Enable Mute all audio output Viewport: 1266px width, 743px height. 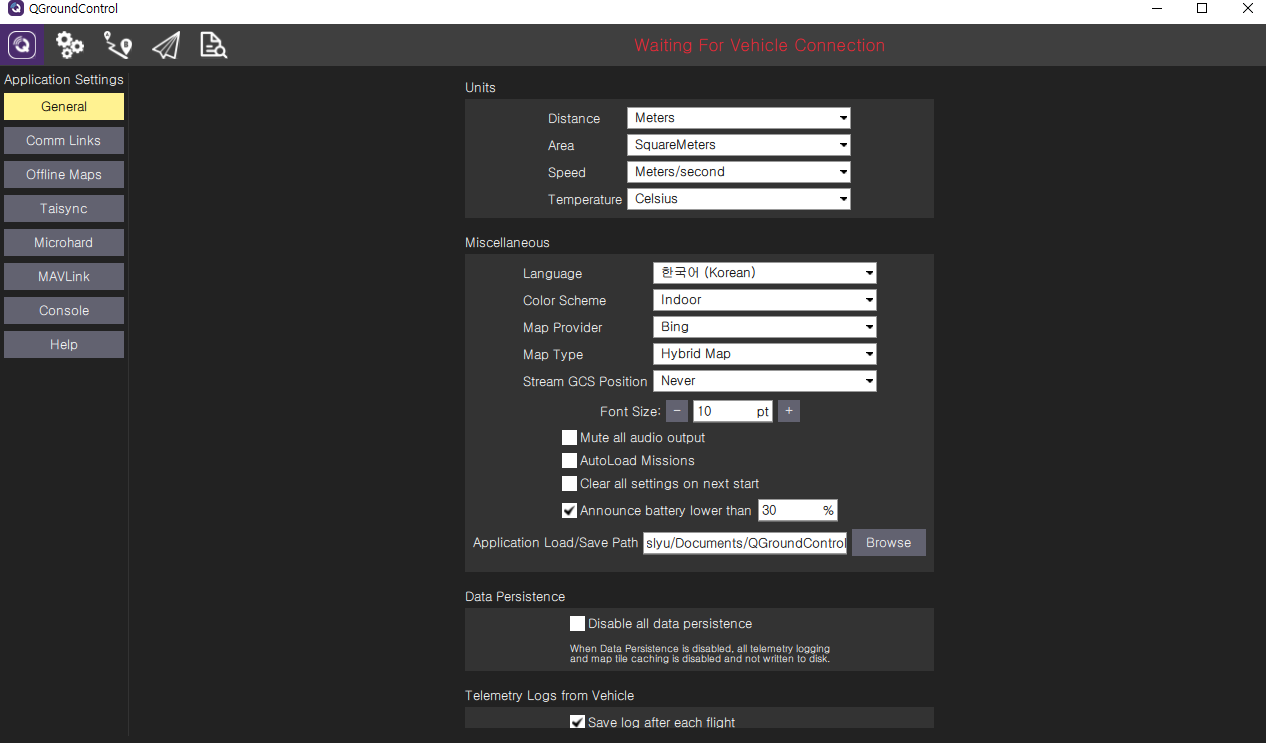pyautogui.click(x=569, y=437)
